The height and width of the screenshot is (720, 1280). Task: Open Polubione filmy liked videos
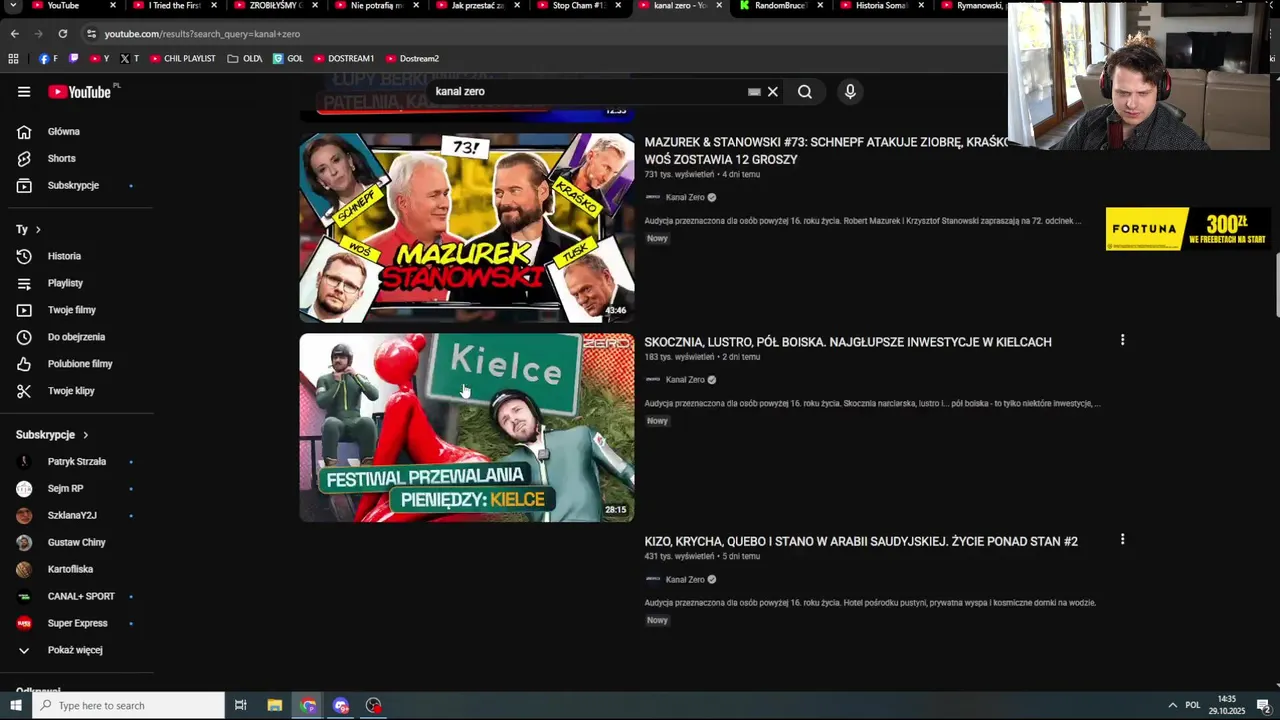coord(77,365)
